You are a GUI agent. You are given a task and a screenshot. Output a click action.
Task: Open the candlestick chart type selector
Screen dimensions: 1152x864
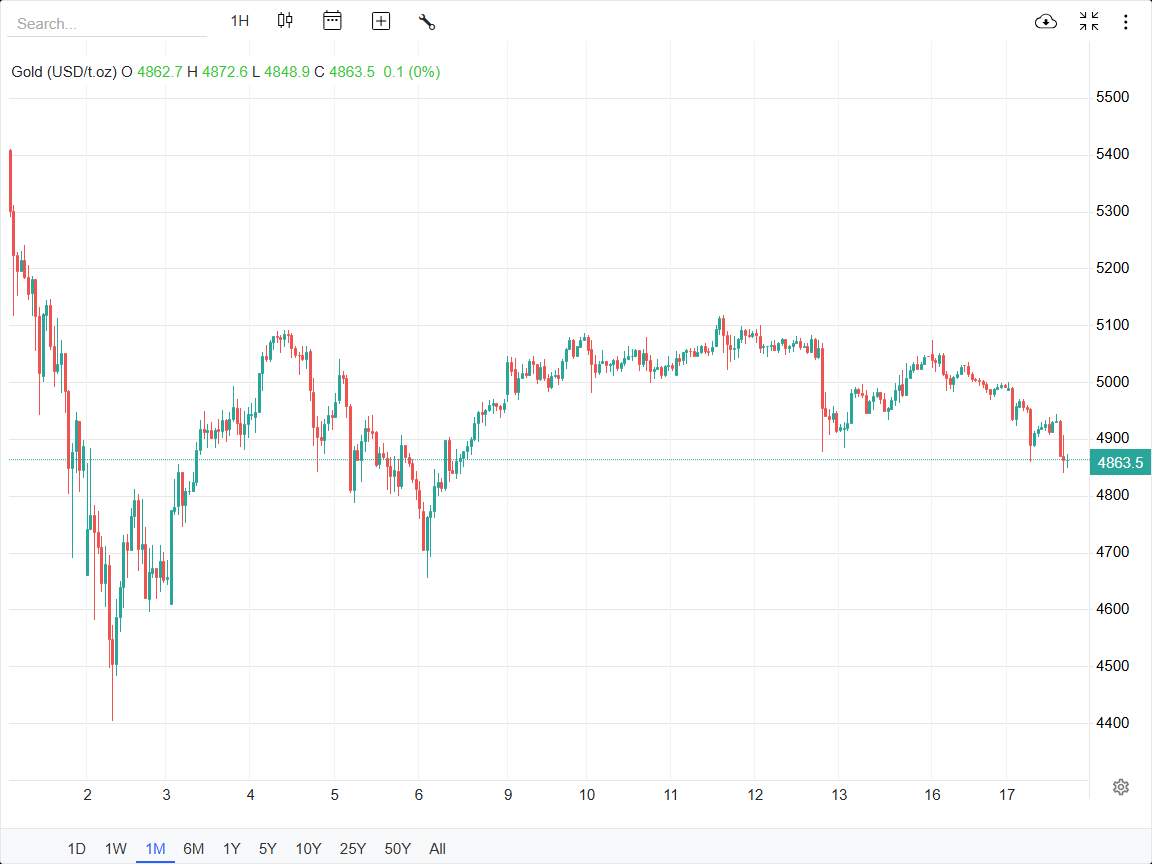285,21
